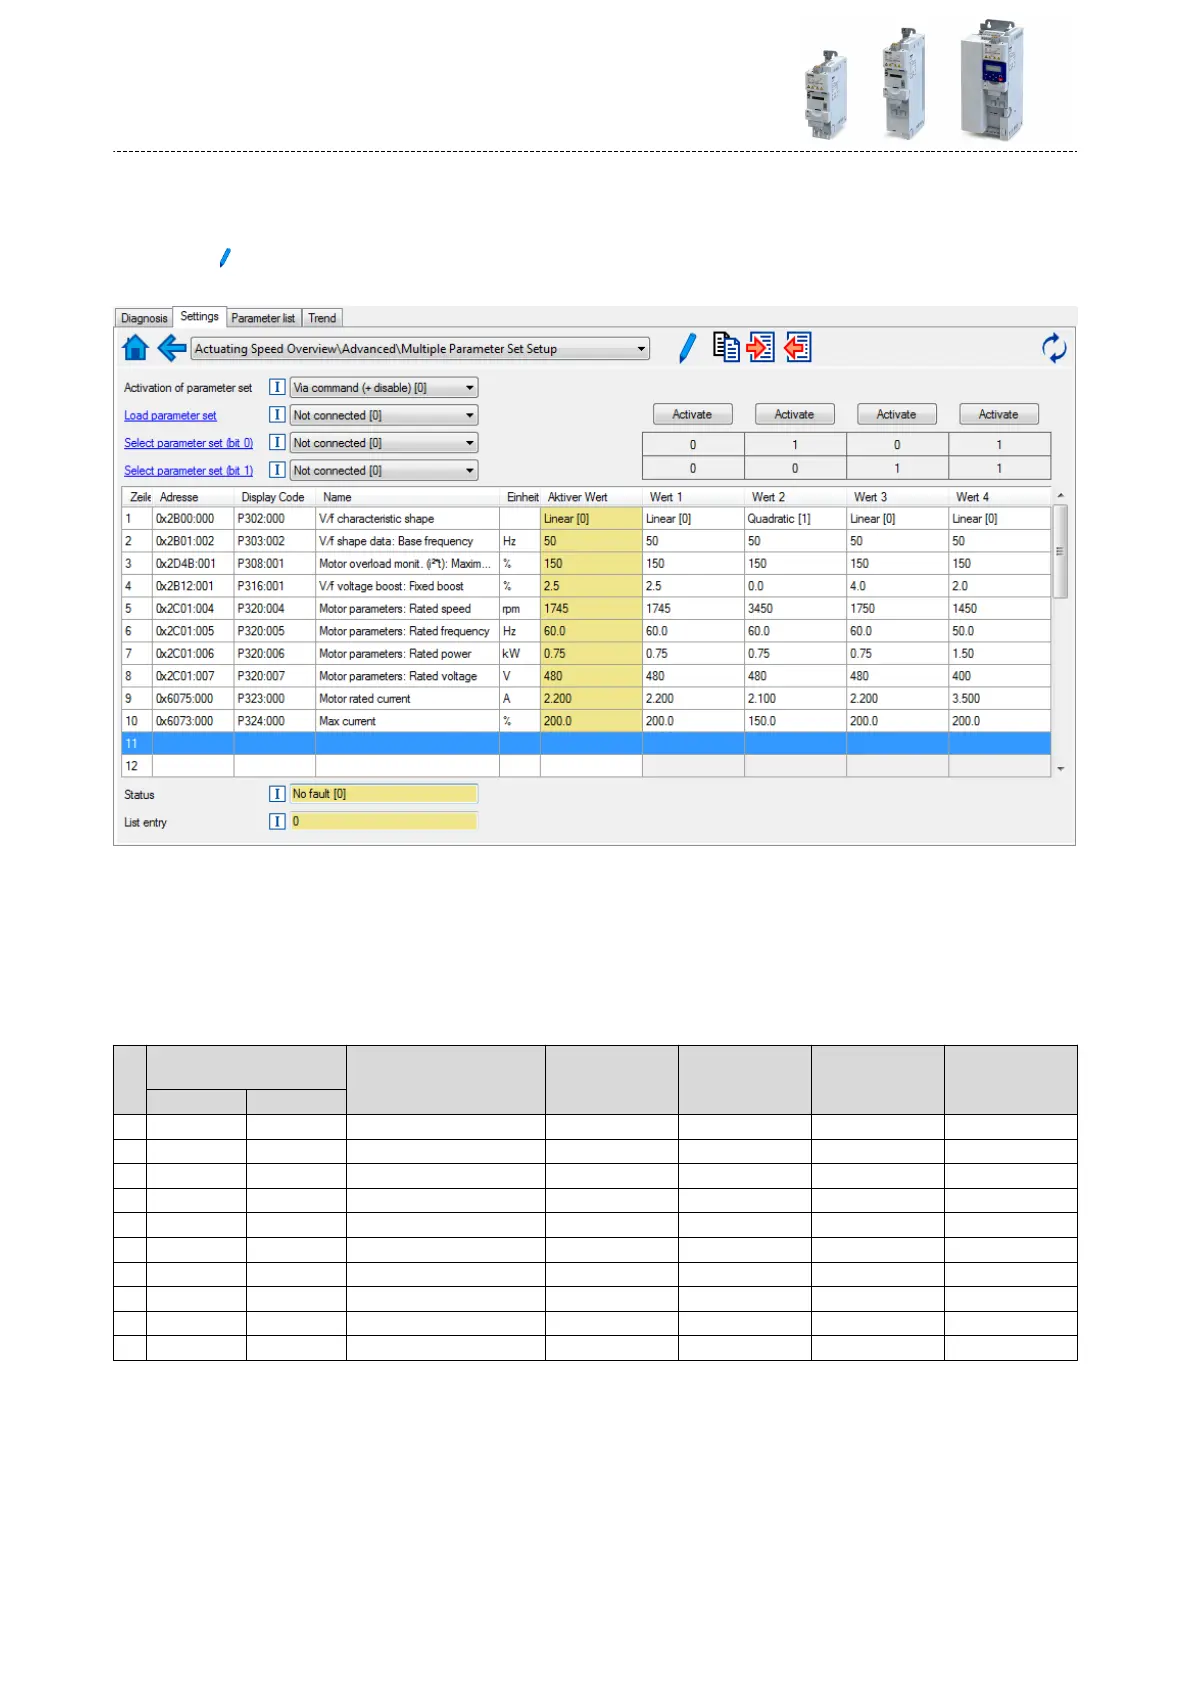Click the scroll down arrow of table scrollbar
Screen dimensions: 1191x1684
pyautogui.click(x=1060, y=769)
